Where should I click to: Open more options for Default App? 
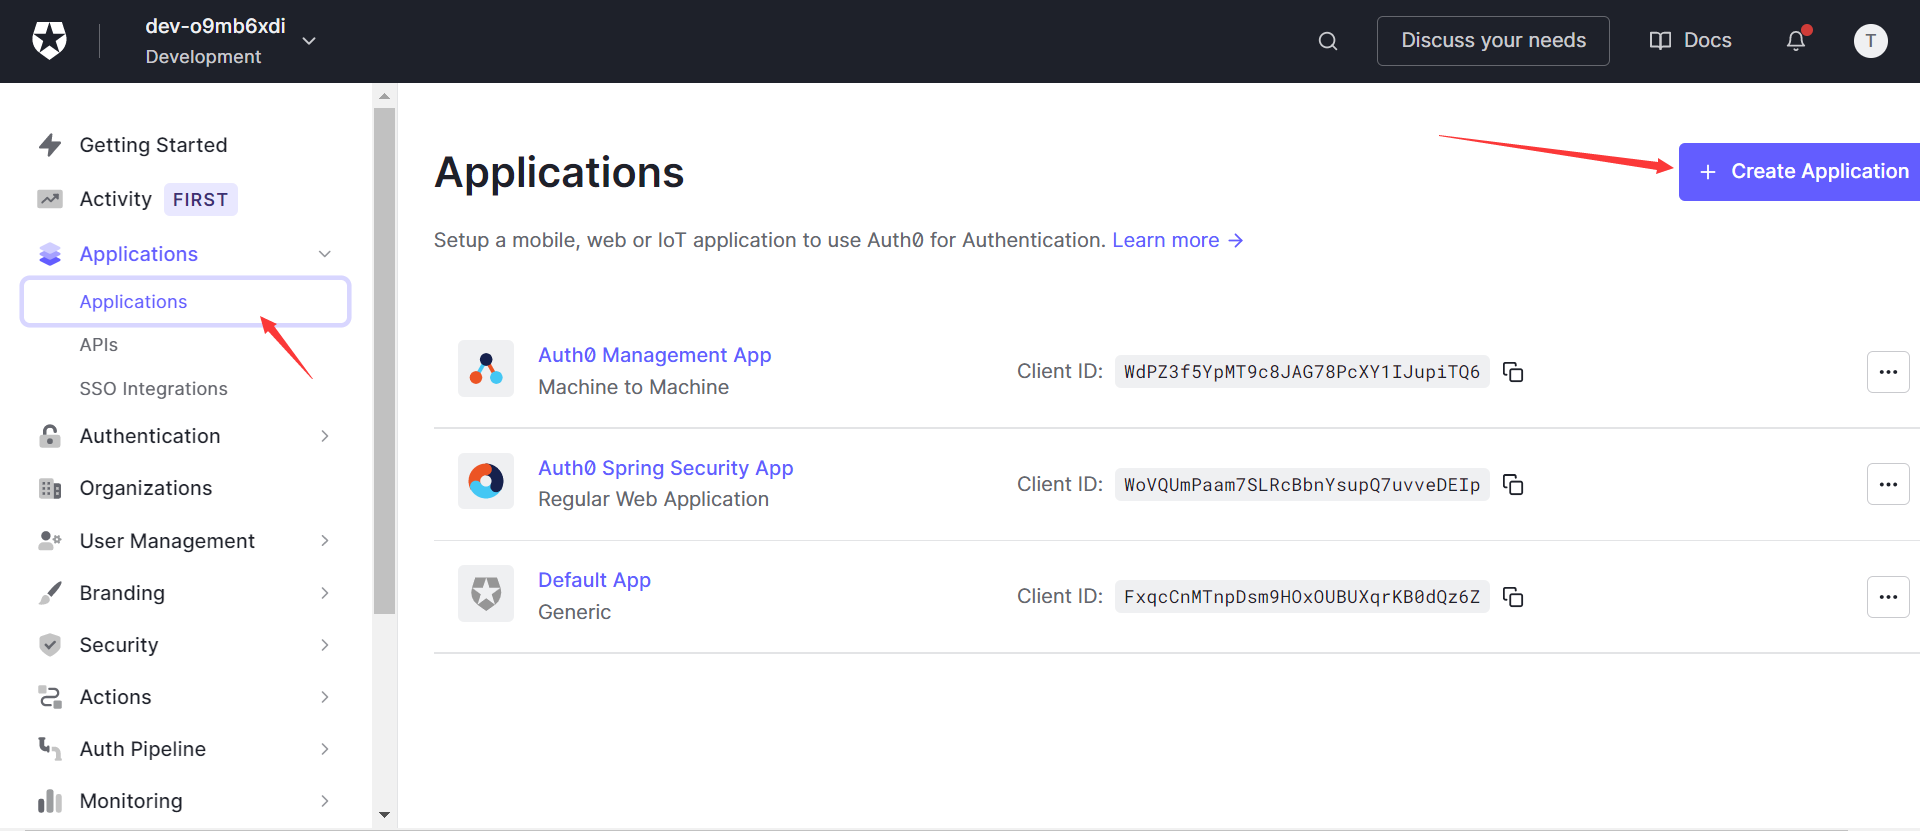click(x=1888, y=597)
